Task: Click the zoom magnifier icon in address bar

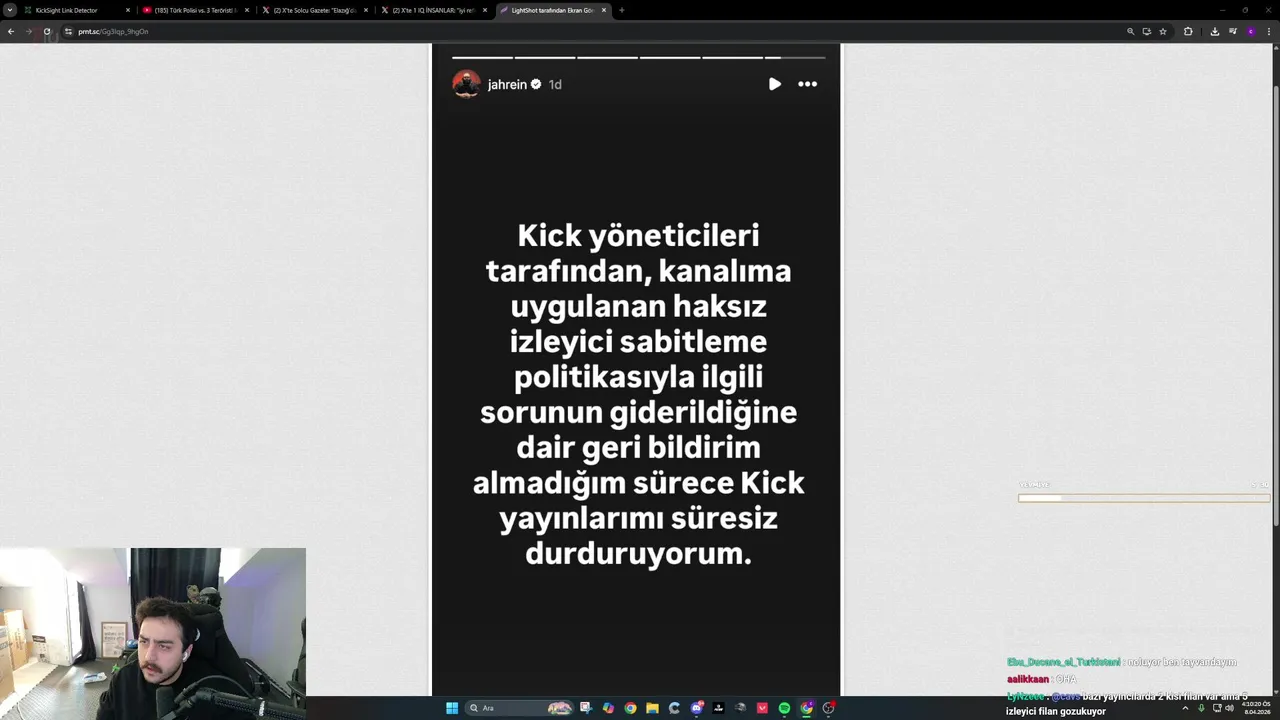Action: point(1131,31)
